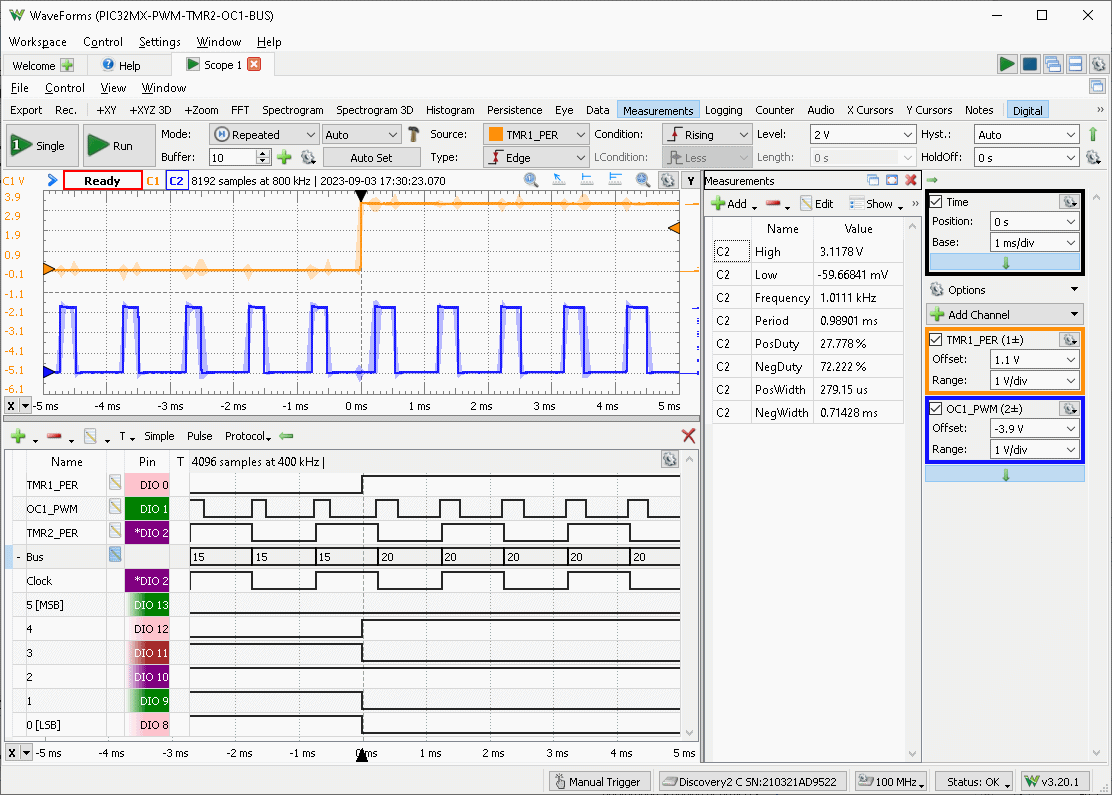The height and width of the screenshot is (795, 1112).
Task: Click the green run-all icon top right
Action: 1007,65
